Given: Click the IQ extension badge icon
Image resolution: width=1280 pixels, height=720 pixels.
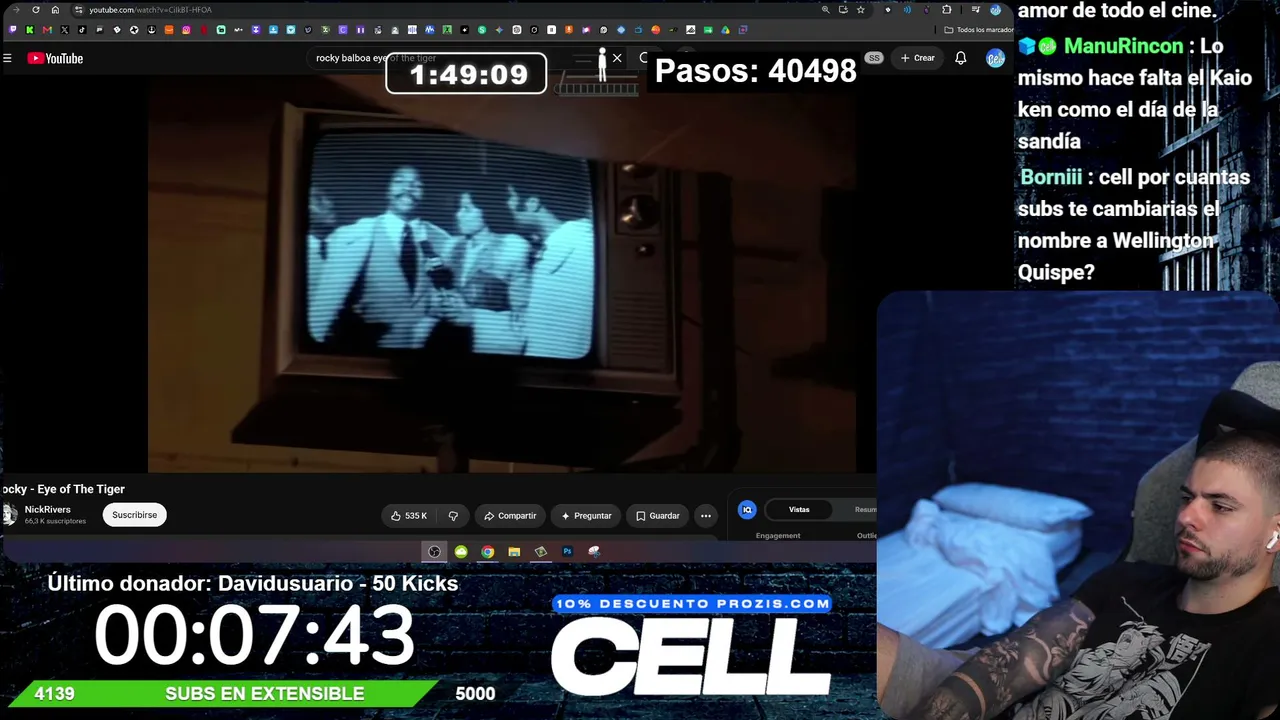Looking at the screenshot, I should pos(747,510).
